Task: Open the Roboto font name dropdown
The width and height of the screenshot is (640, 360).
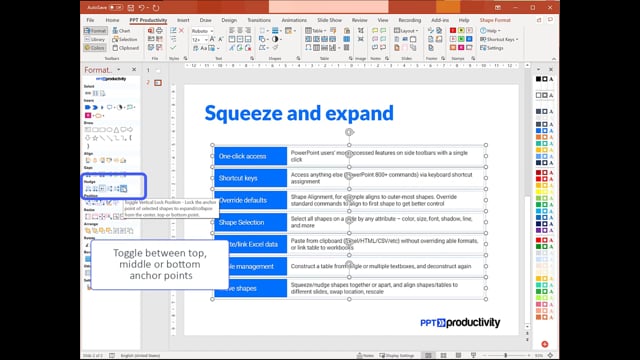Action: click(x=202, y=31)
